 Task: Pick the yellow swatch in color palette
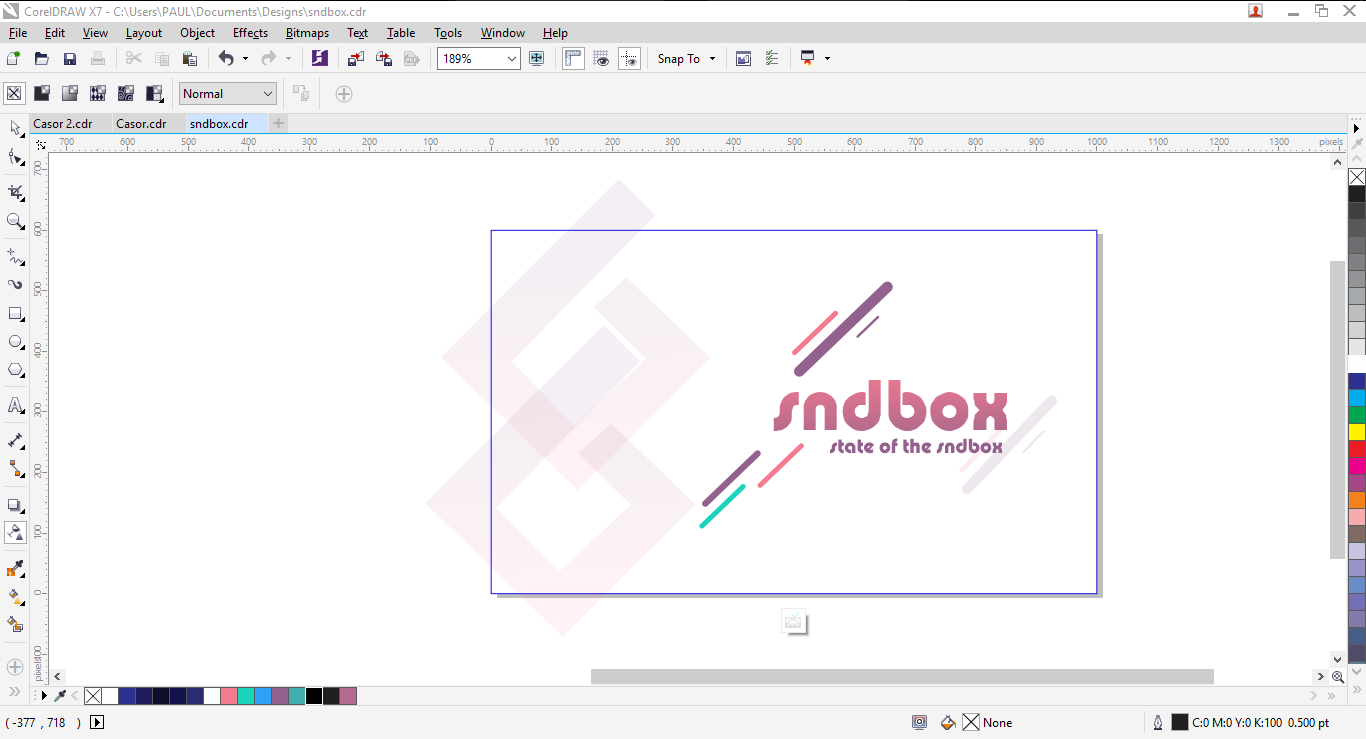pos(1357,432)
